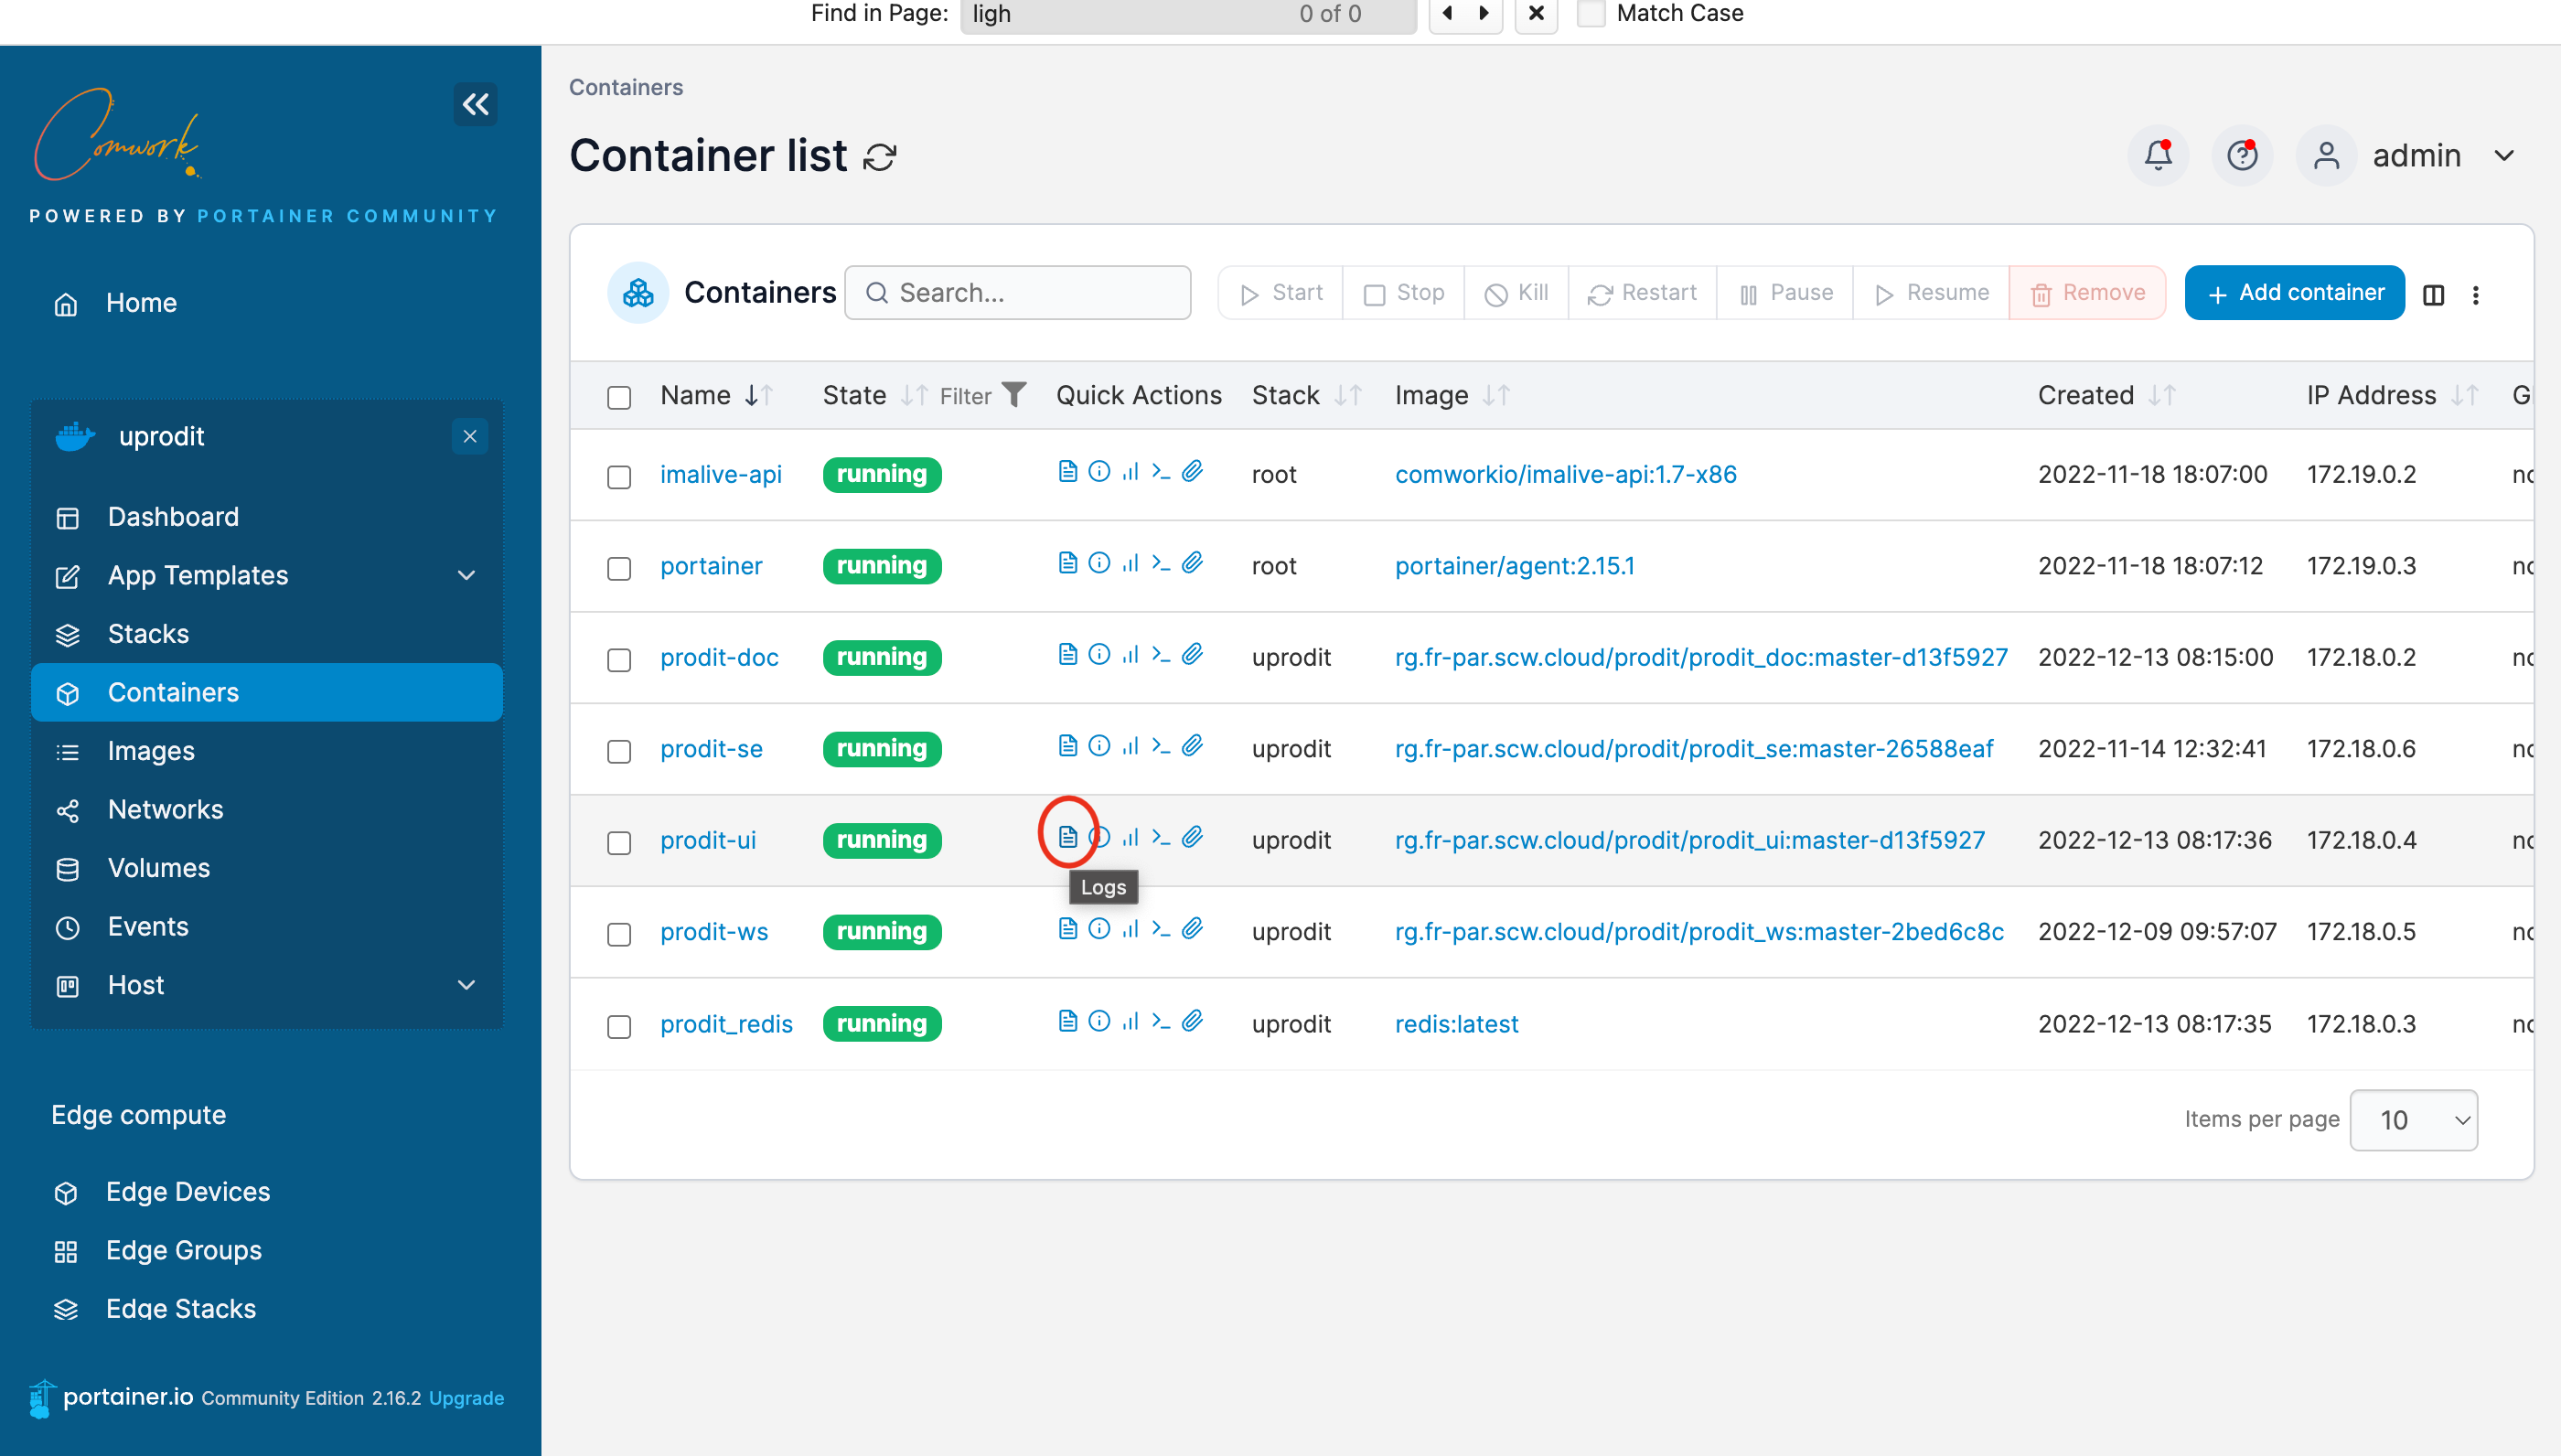Open Dashboard in sidebar
The width and height of the screenshot is (2561, 1456).
tap(267, 517)
